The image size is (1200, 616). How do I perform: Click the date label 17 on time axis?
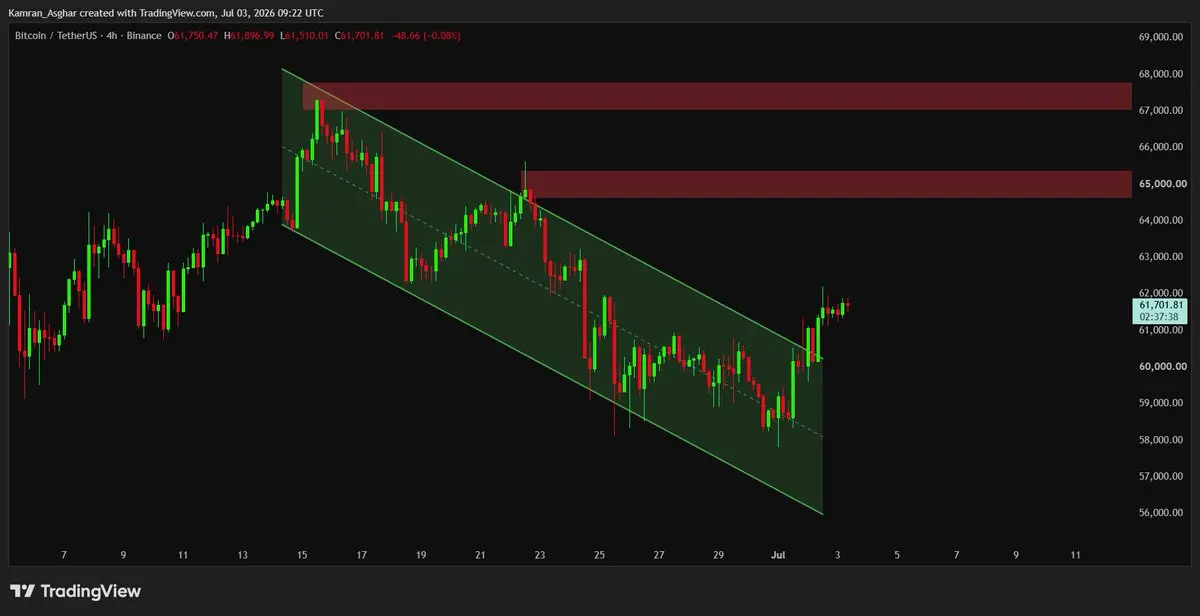pos(362,554)
